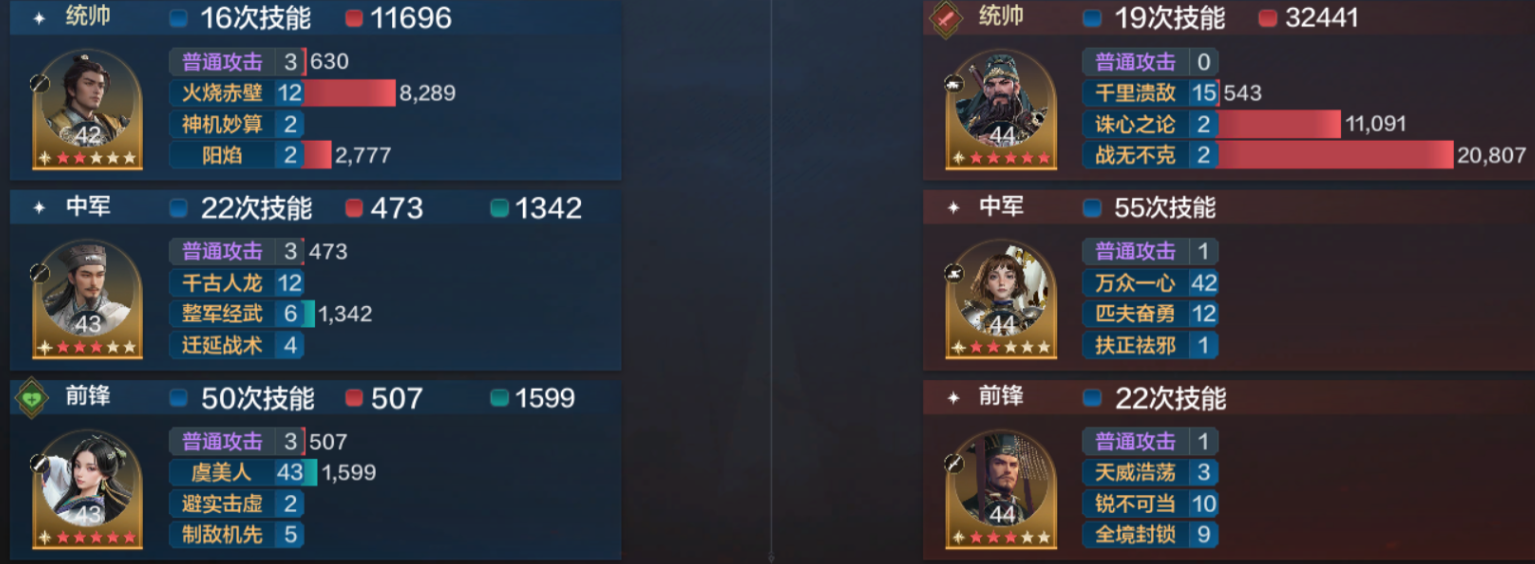Click the red damage marker beside 32441
The height and width of the screenshot is (564, 1535).
click(x=1267, y=18)
